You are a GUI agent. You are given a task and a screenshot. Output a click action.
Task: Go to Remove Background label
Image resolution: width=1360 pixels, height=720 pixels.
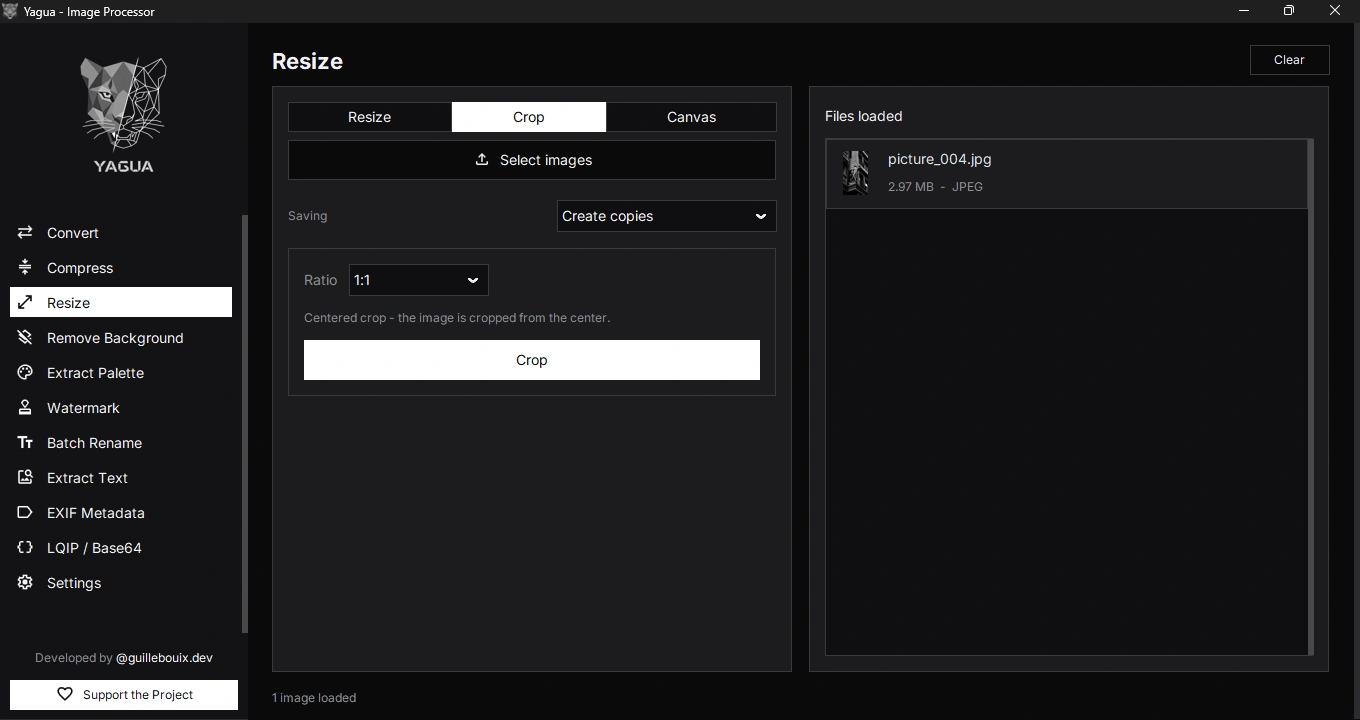pos(115,338)
